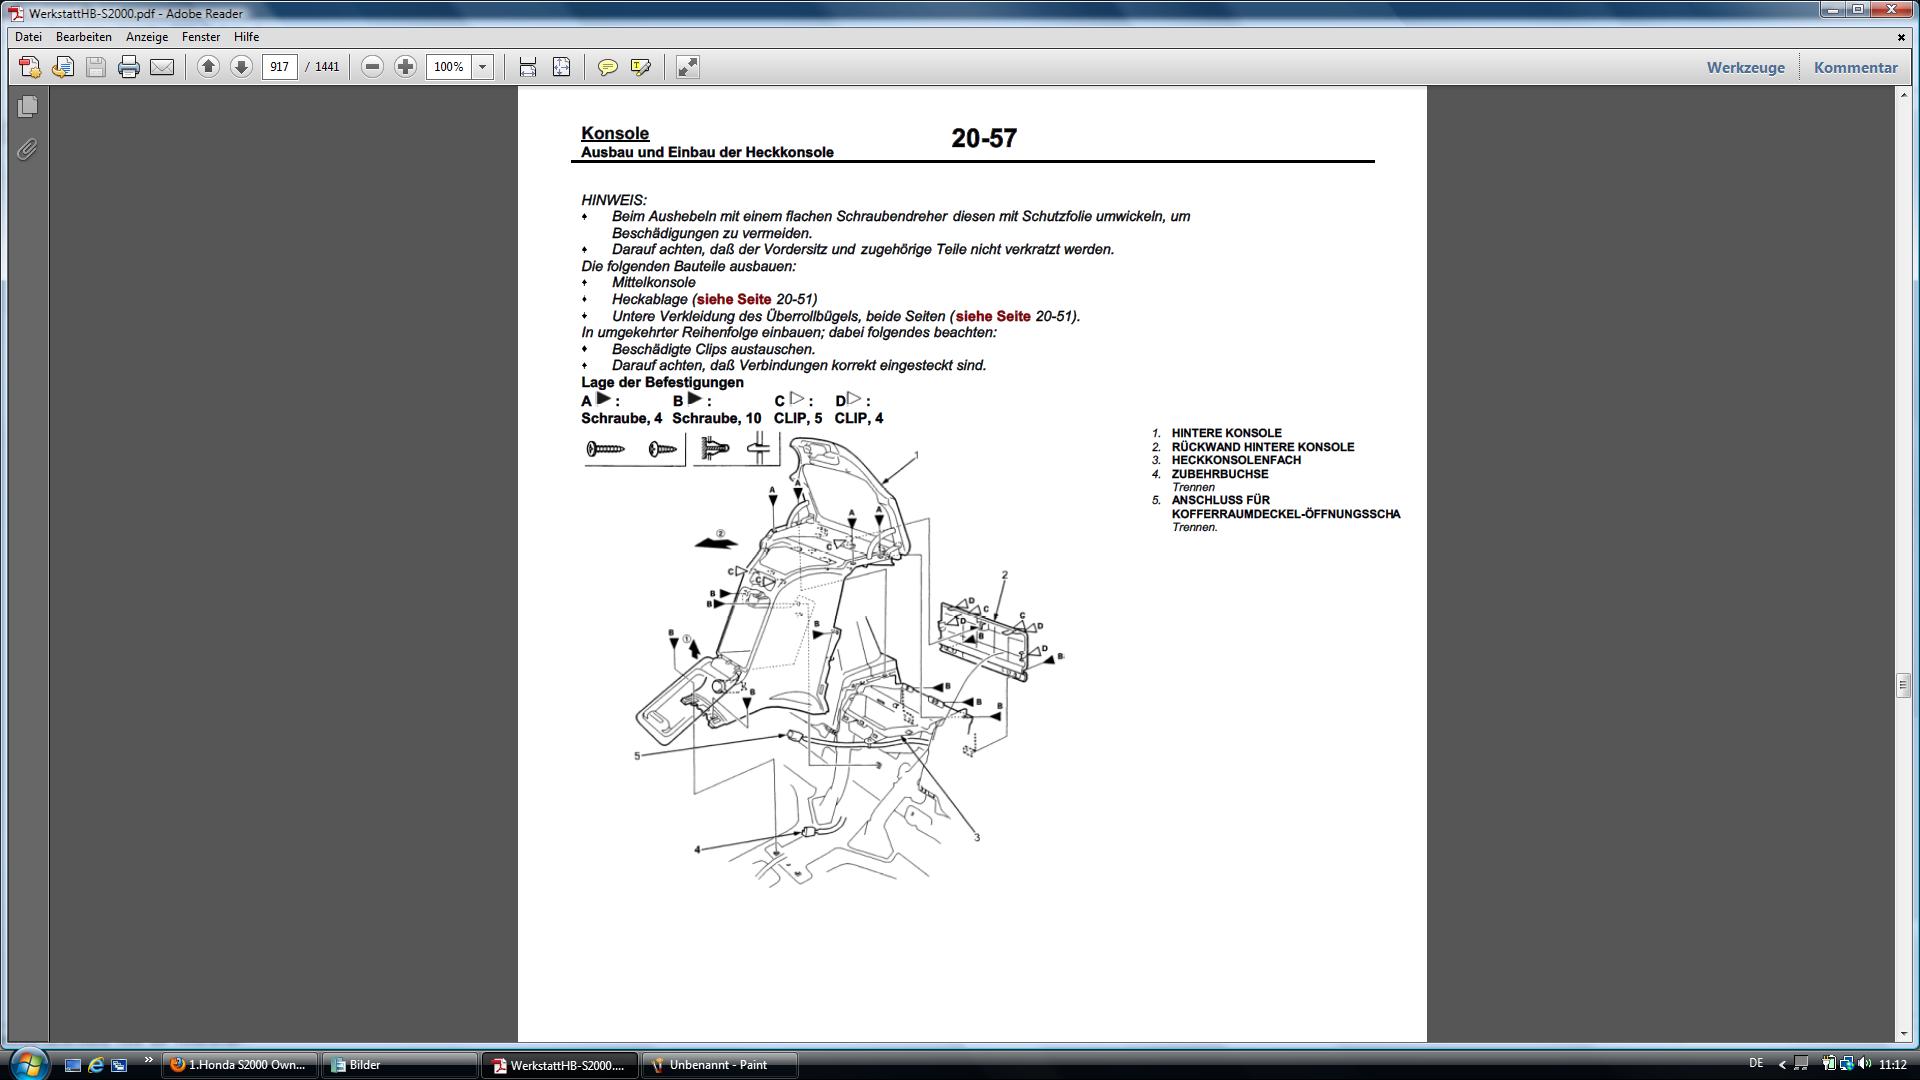The image size is (1920, 1080).
Task: Expand the Werkzeuge pane
Action: click(1745, 67)
